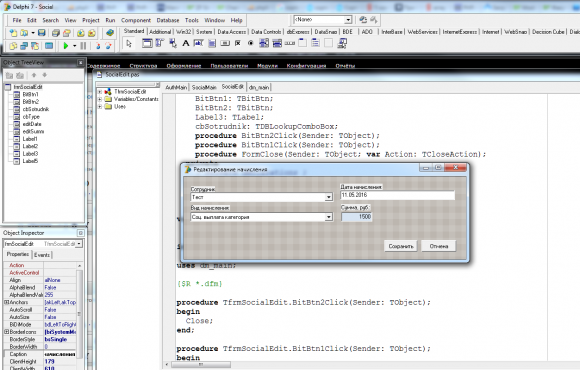Click the Pause program icon
580x370 pixels.
(x=83, y=46)
